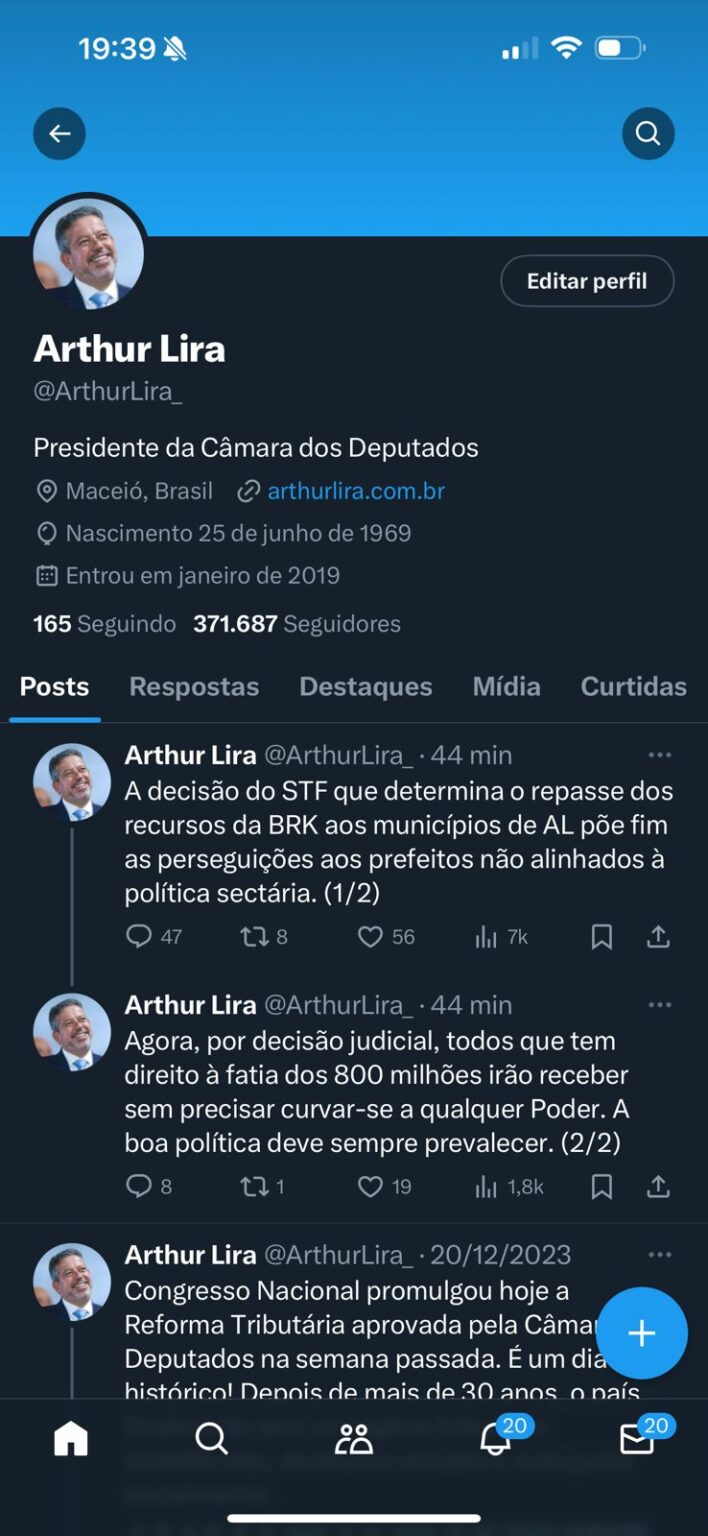Open Notifications bell with 20 badge
Image resolution: width=708 pixels, height=1536 pixels.
[496, 1438]
